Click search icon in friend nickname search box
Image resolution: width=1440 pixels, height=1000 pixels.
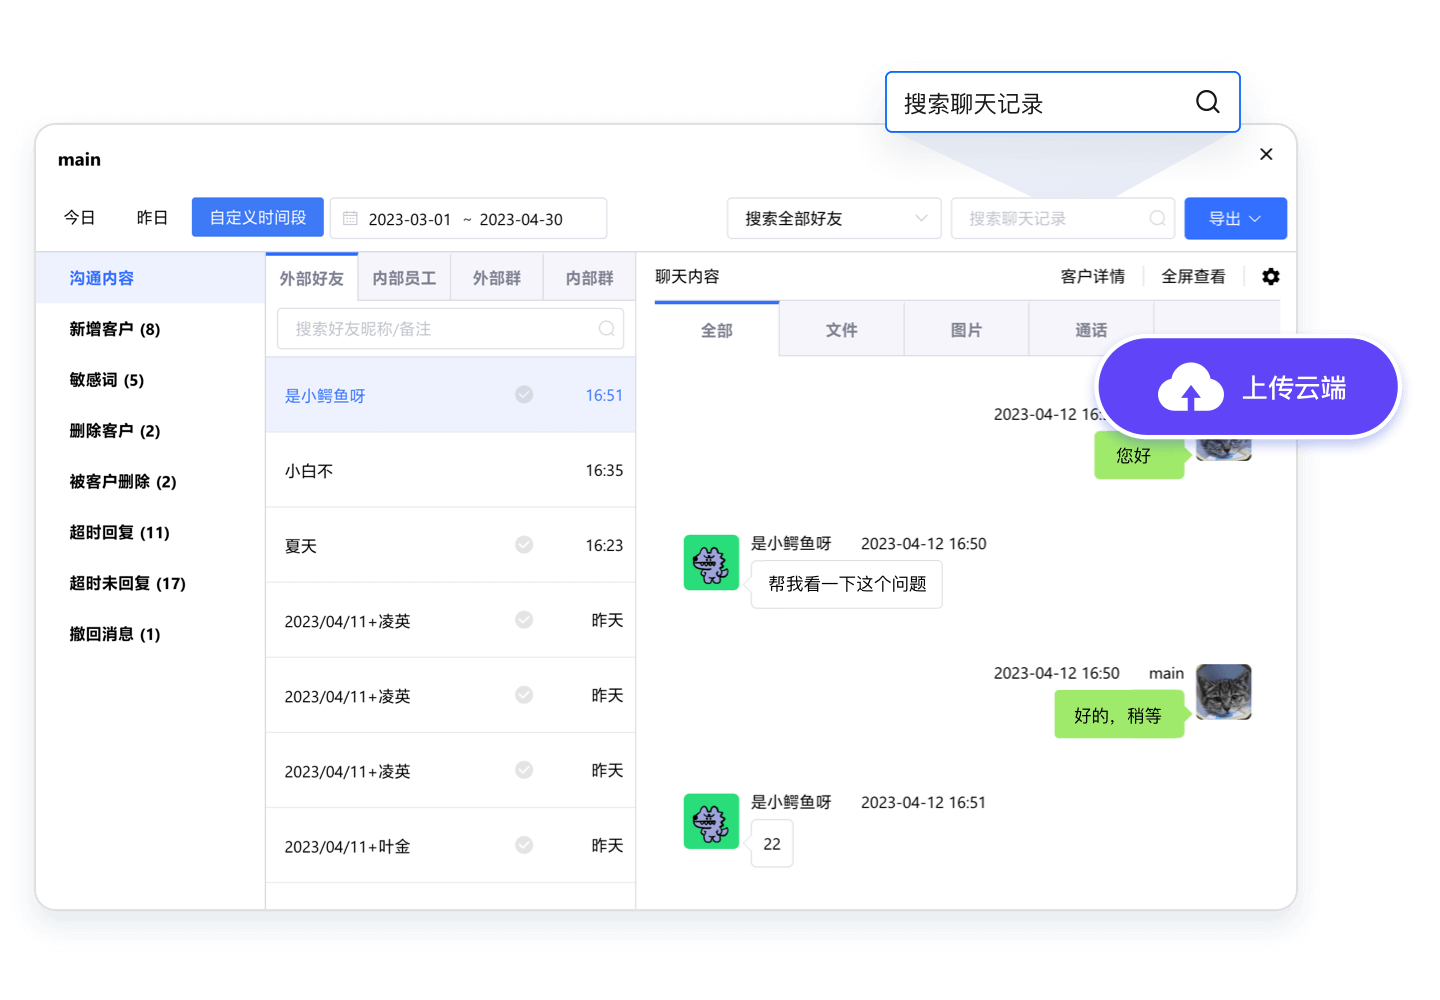(x=606, y=329)
